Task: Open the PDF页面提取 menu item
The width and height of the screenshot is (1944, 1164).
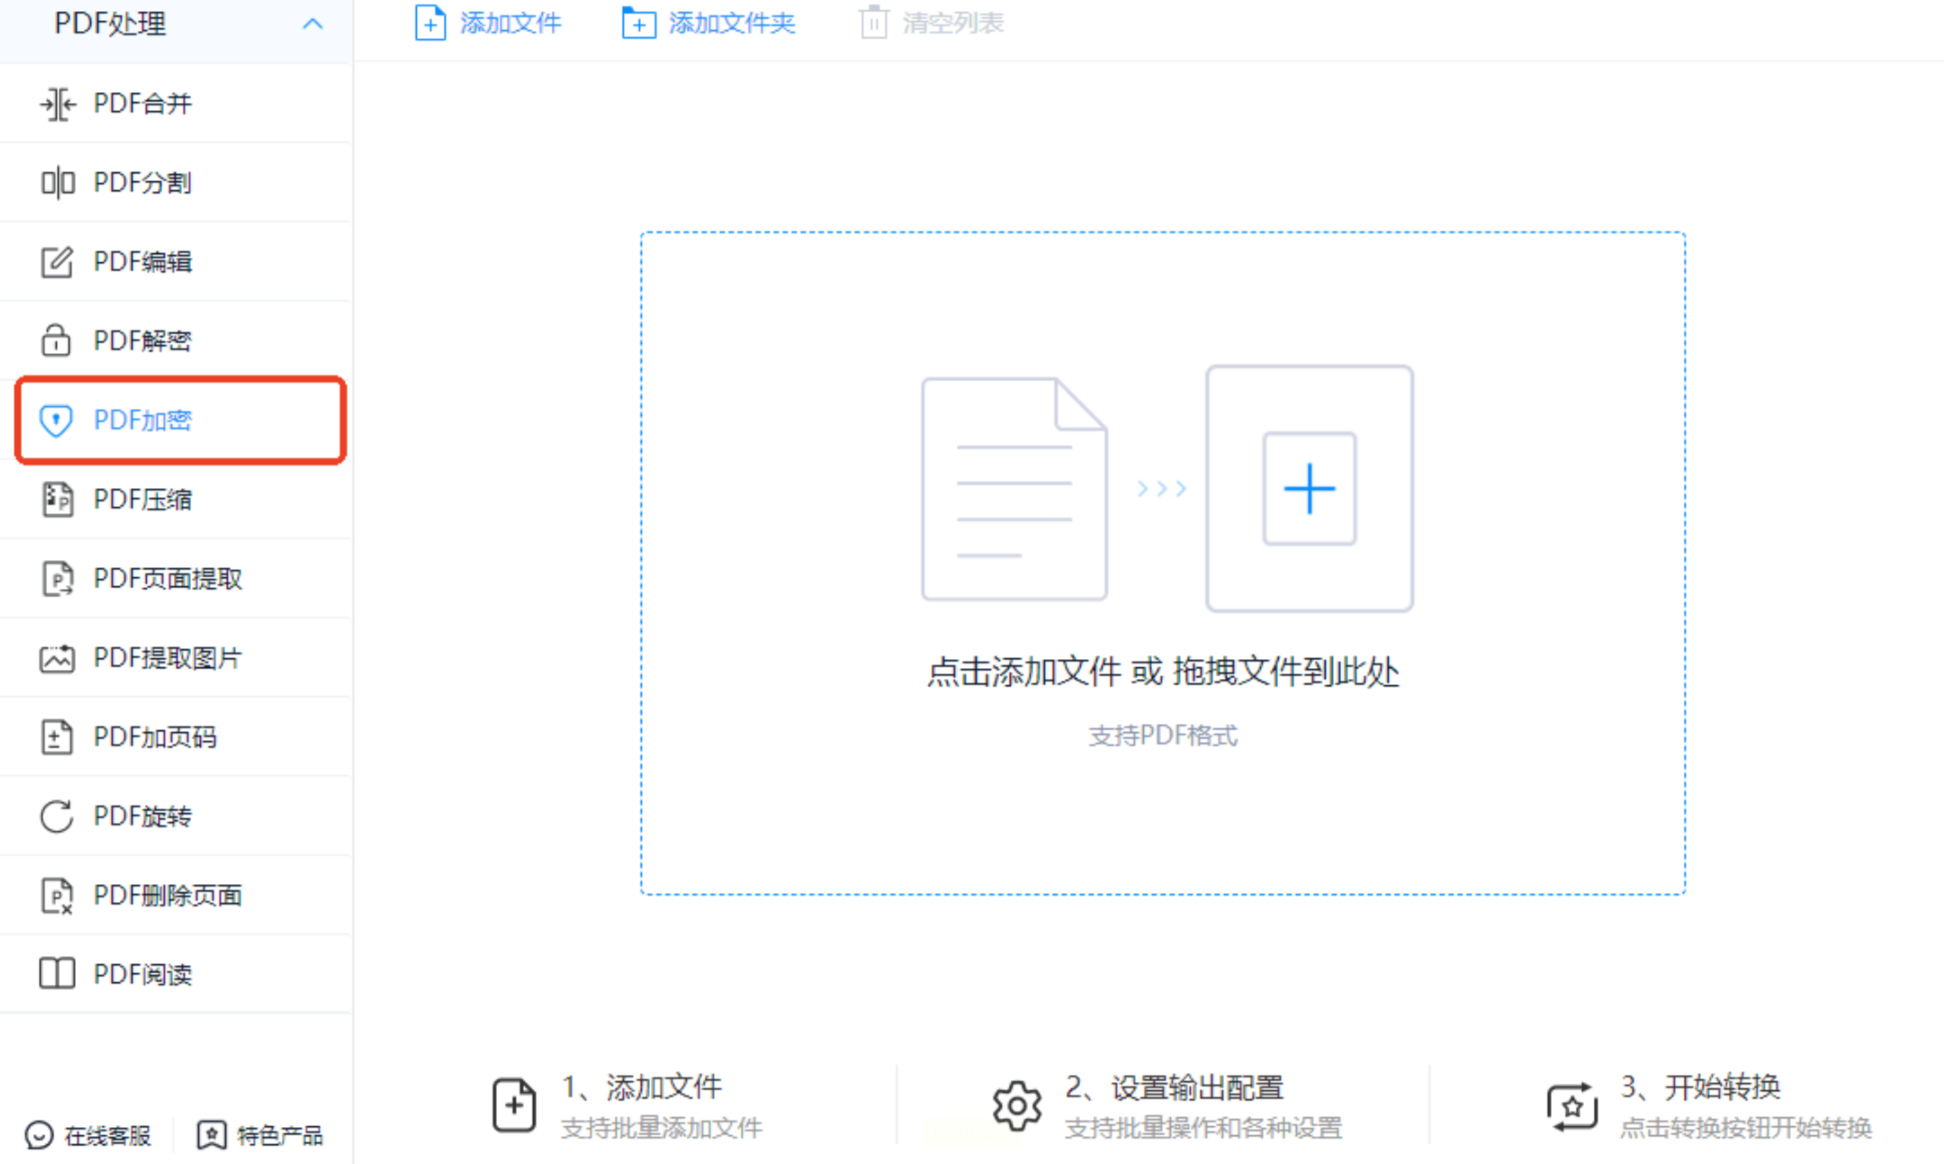Action: [168, 579]
